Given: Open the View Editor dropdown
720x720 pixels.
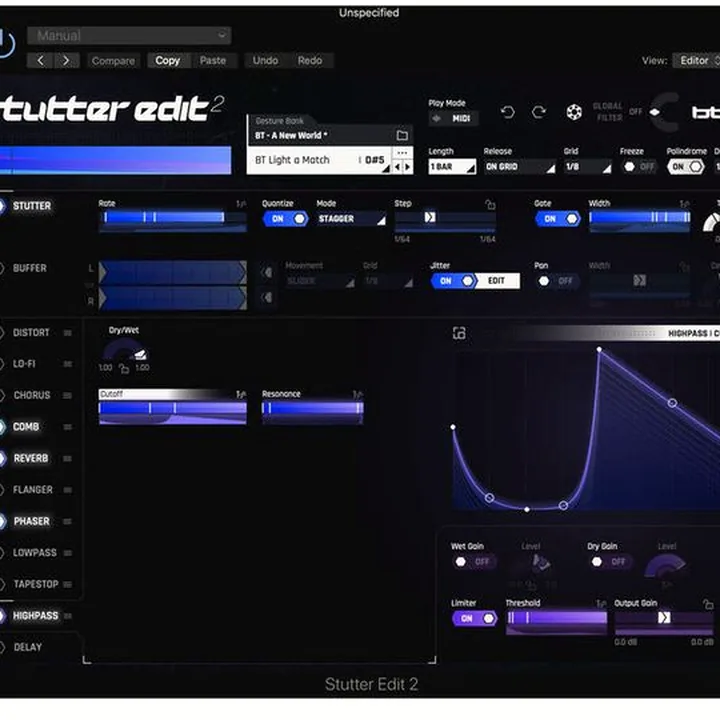Looking at the screenshot, I should tap(696, 60).
